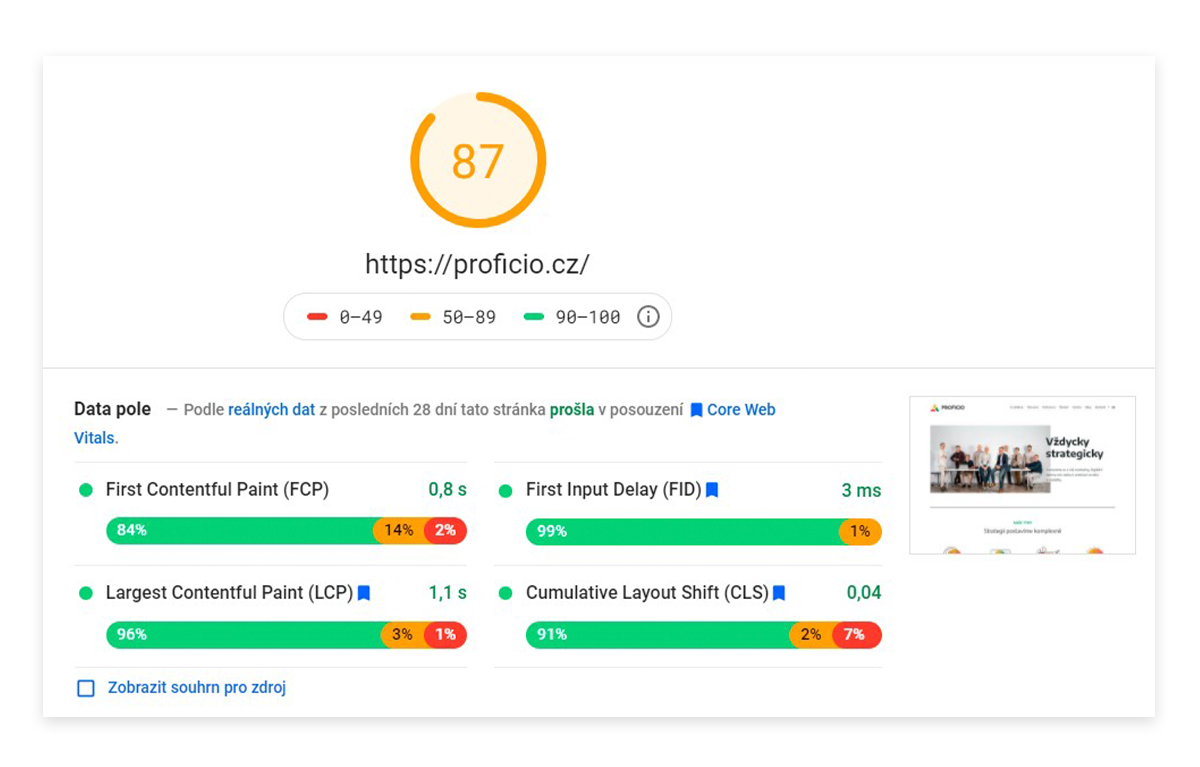
Task: Click the orange 50–89 legend marker
Action: tap(420, 317)
